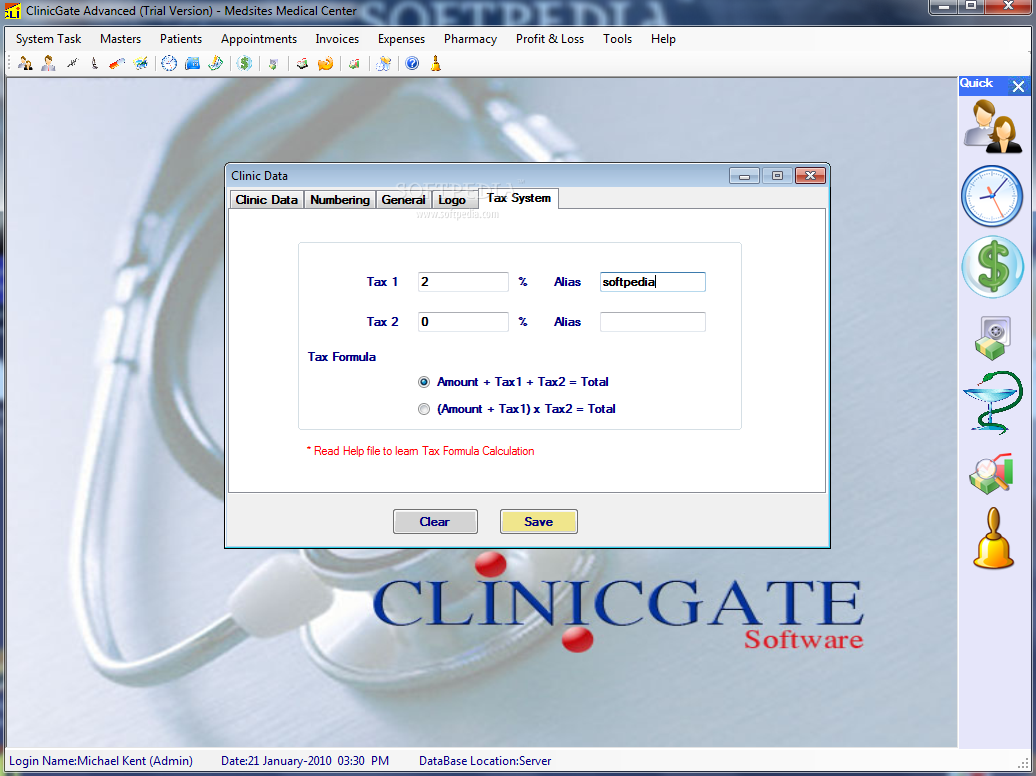This screenshot has height=776, width=1036.
Task: Open the System Task menu
Action: coord(48,39)
